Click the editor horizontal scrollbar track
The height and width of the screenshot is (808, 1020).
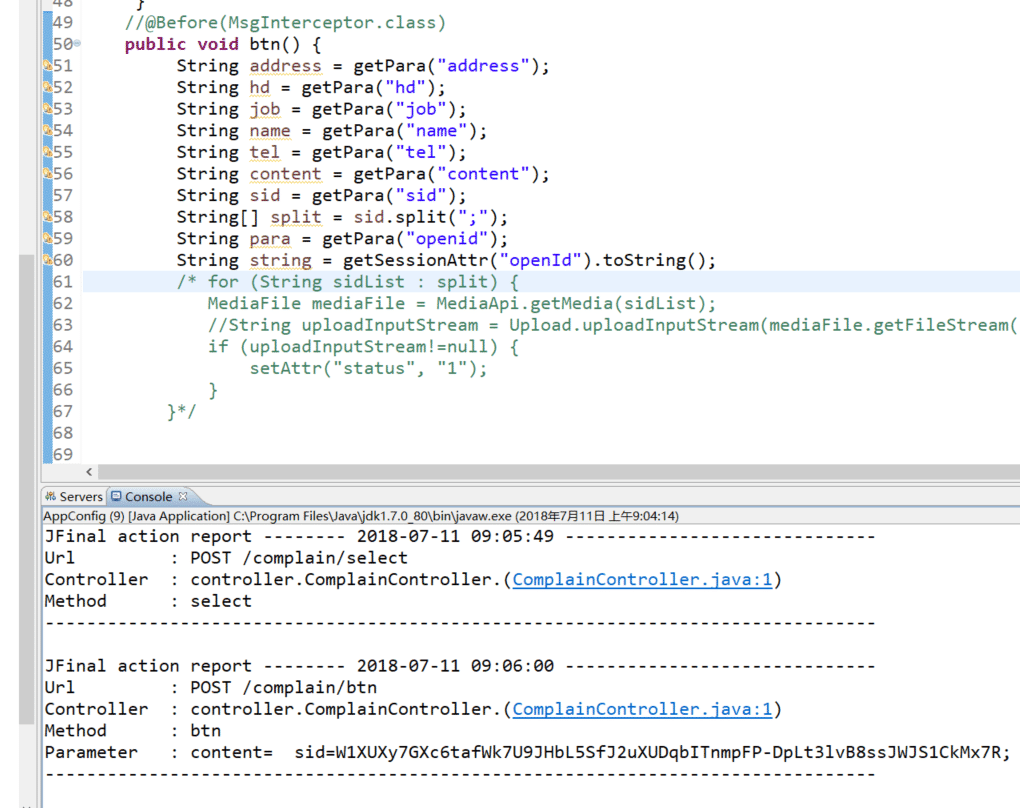[x=558, y=472]
